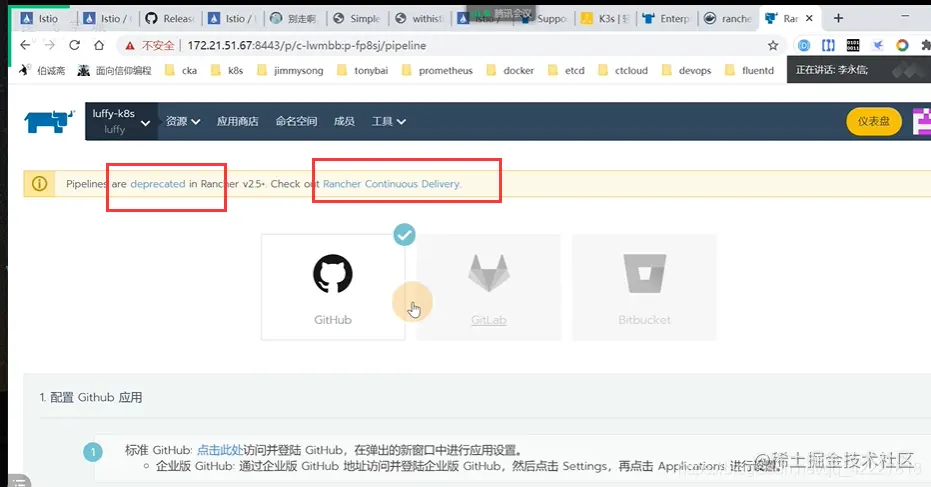Switch to the Releases GitHub tab

tap(170, 18)
